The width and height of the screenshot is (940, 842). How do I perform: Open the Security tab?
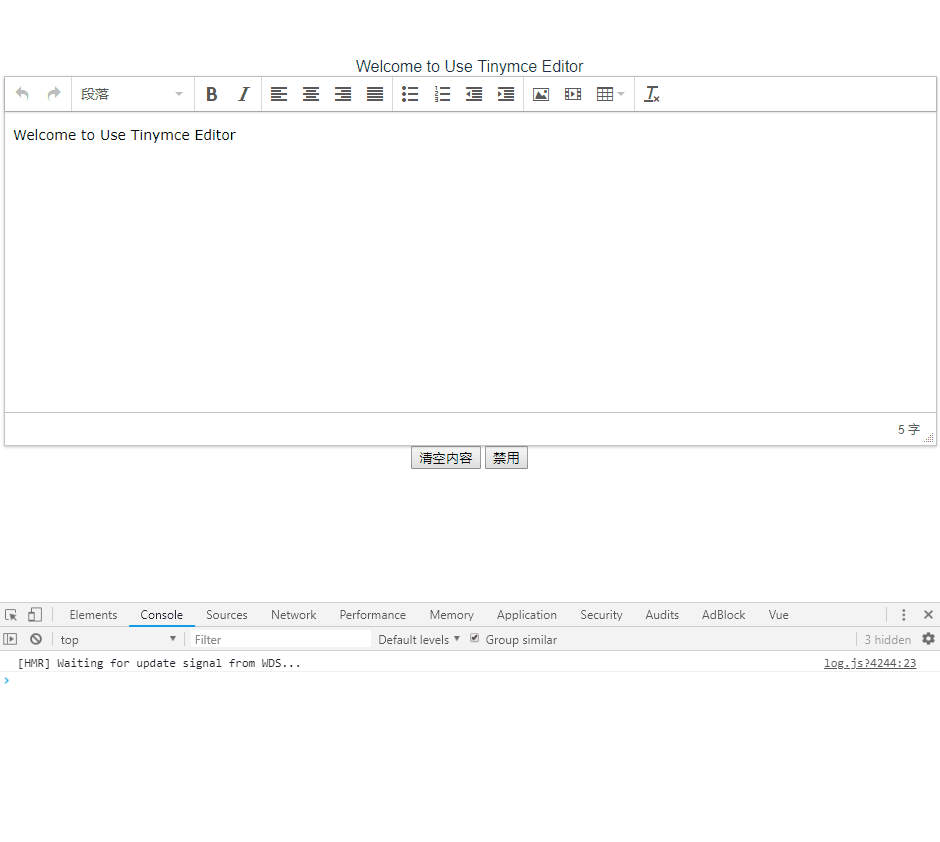click(601, 615)
